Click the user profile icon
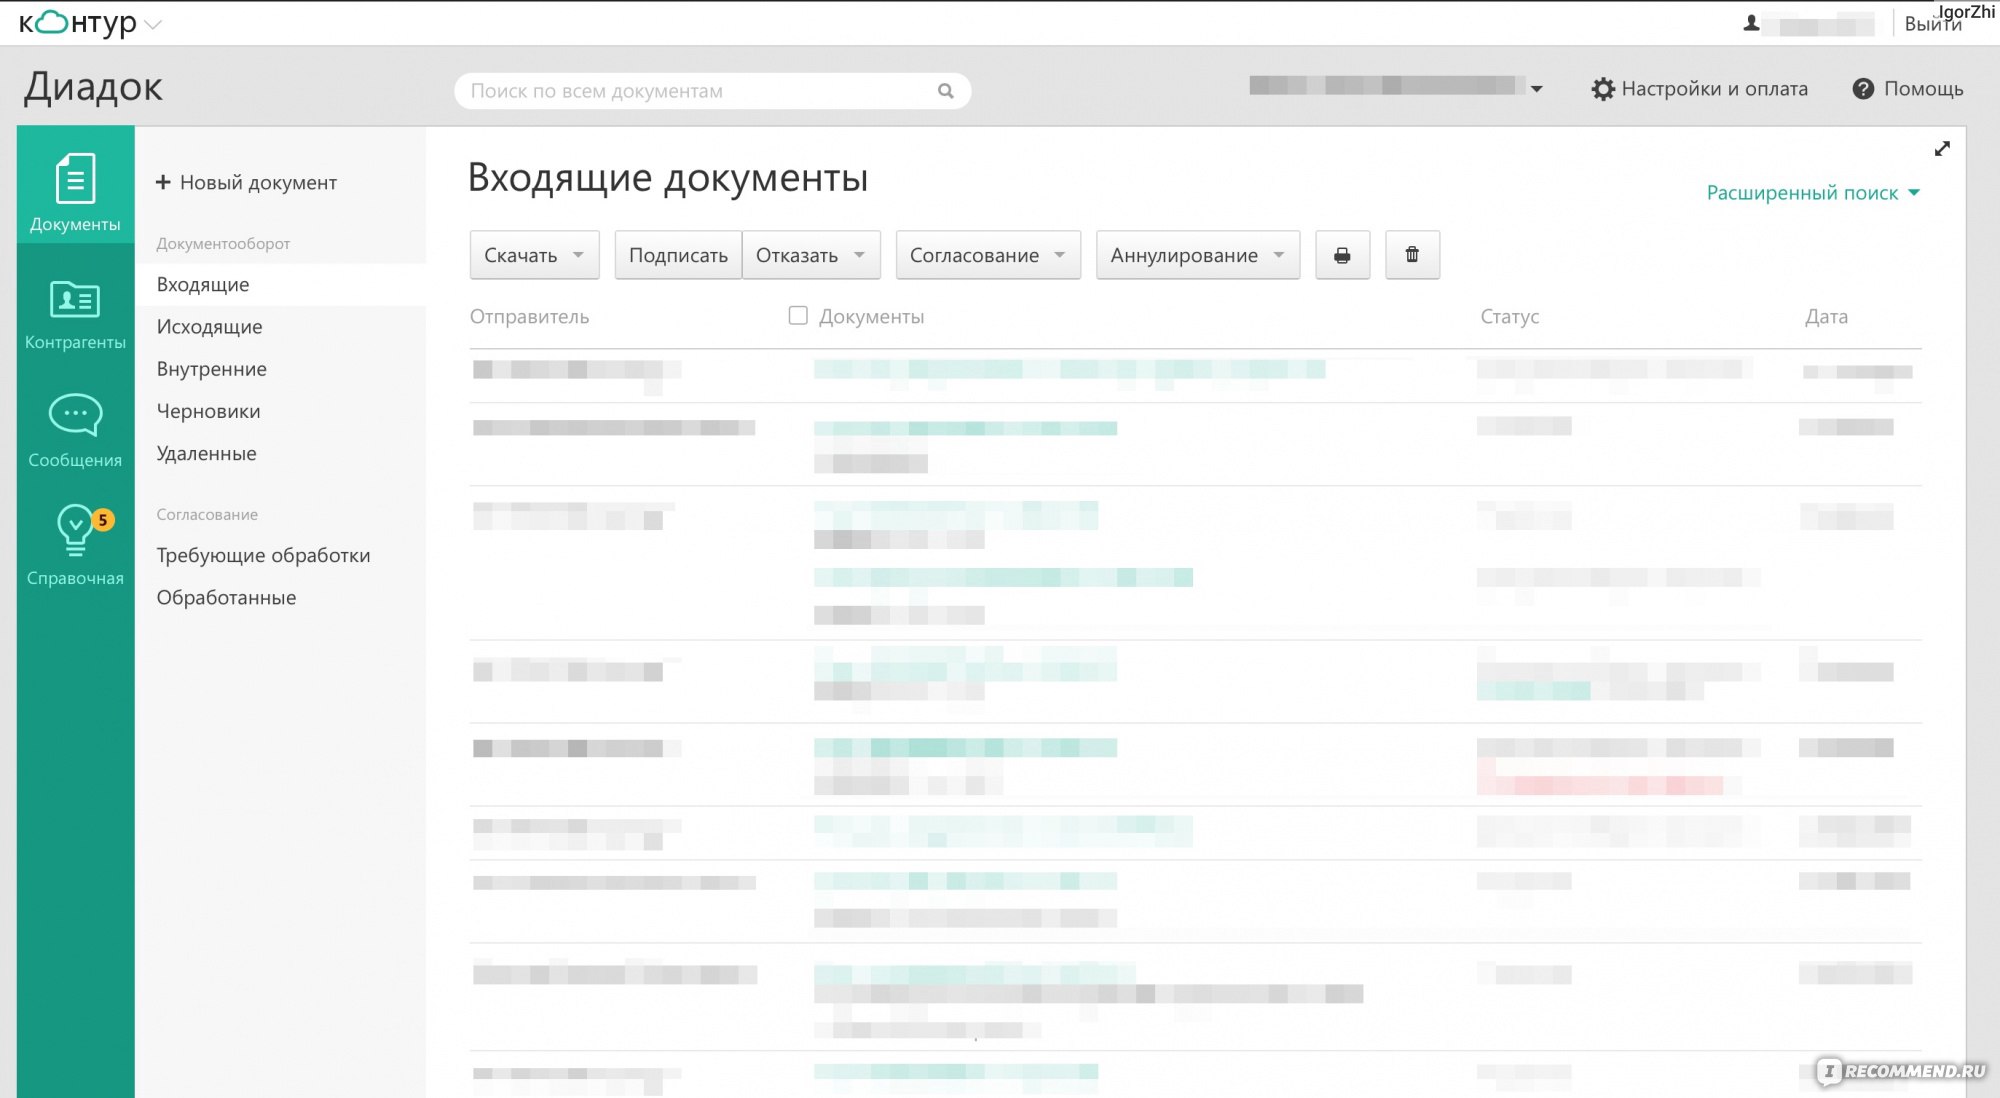 click(1751, 23)
